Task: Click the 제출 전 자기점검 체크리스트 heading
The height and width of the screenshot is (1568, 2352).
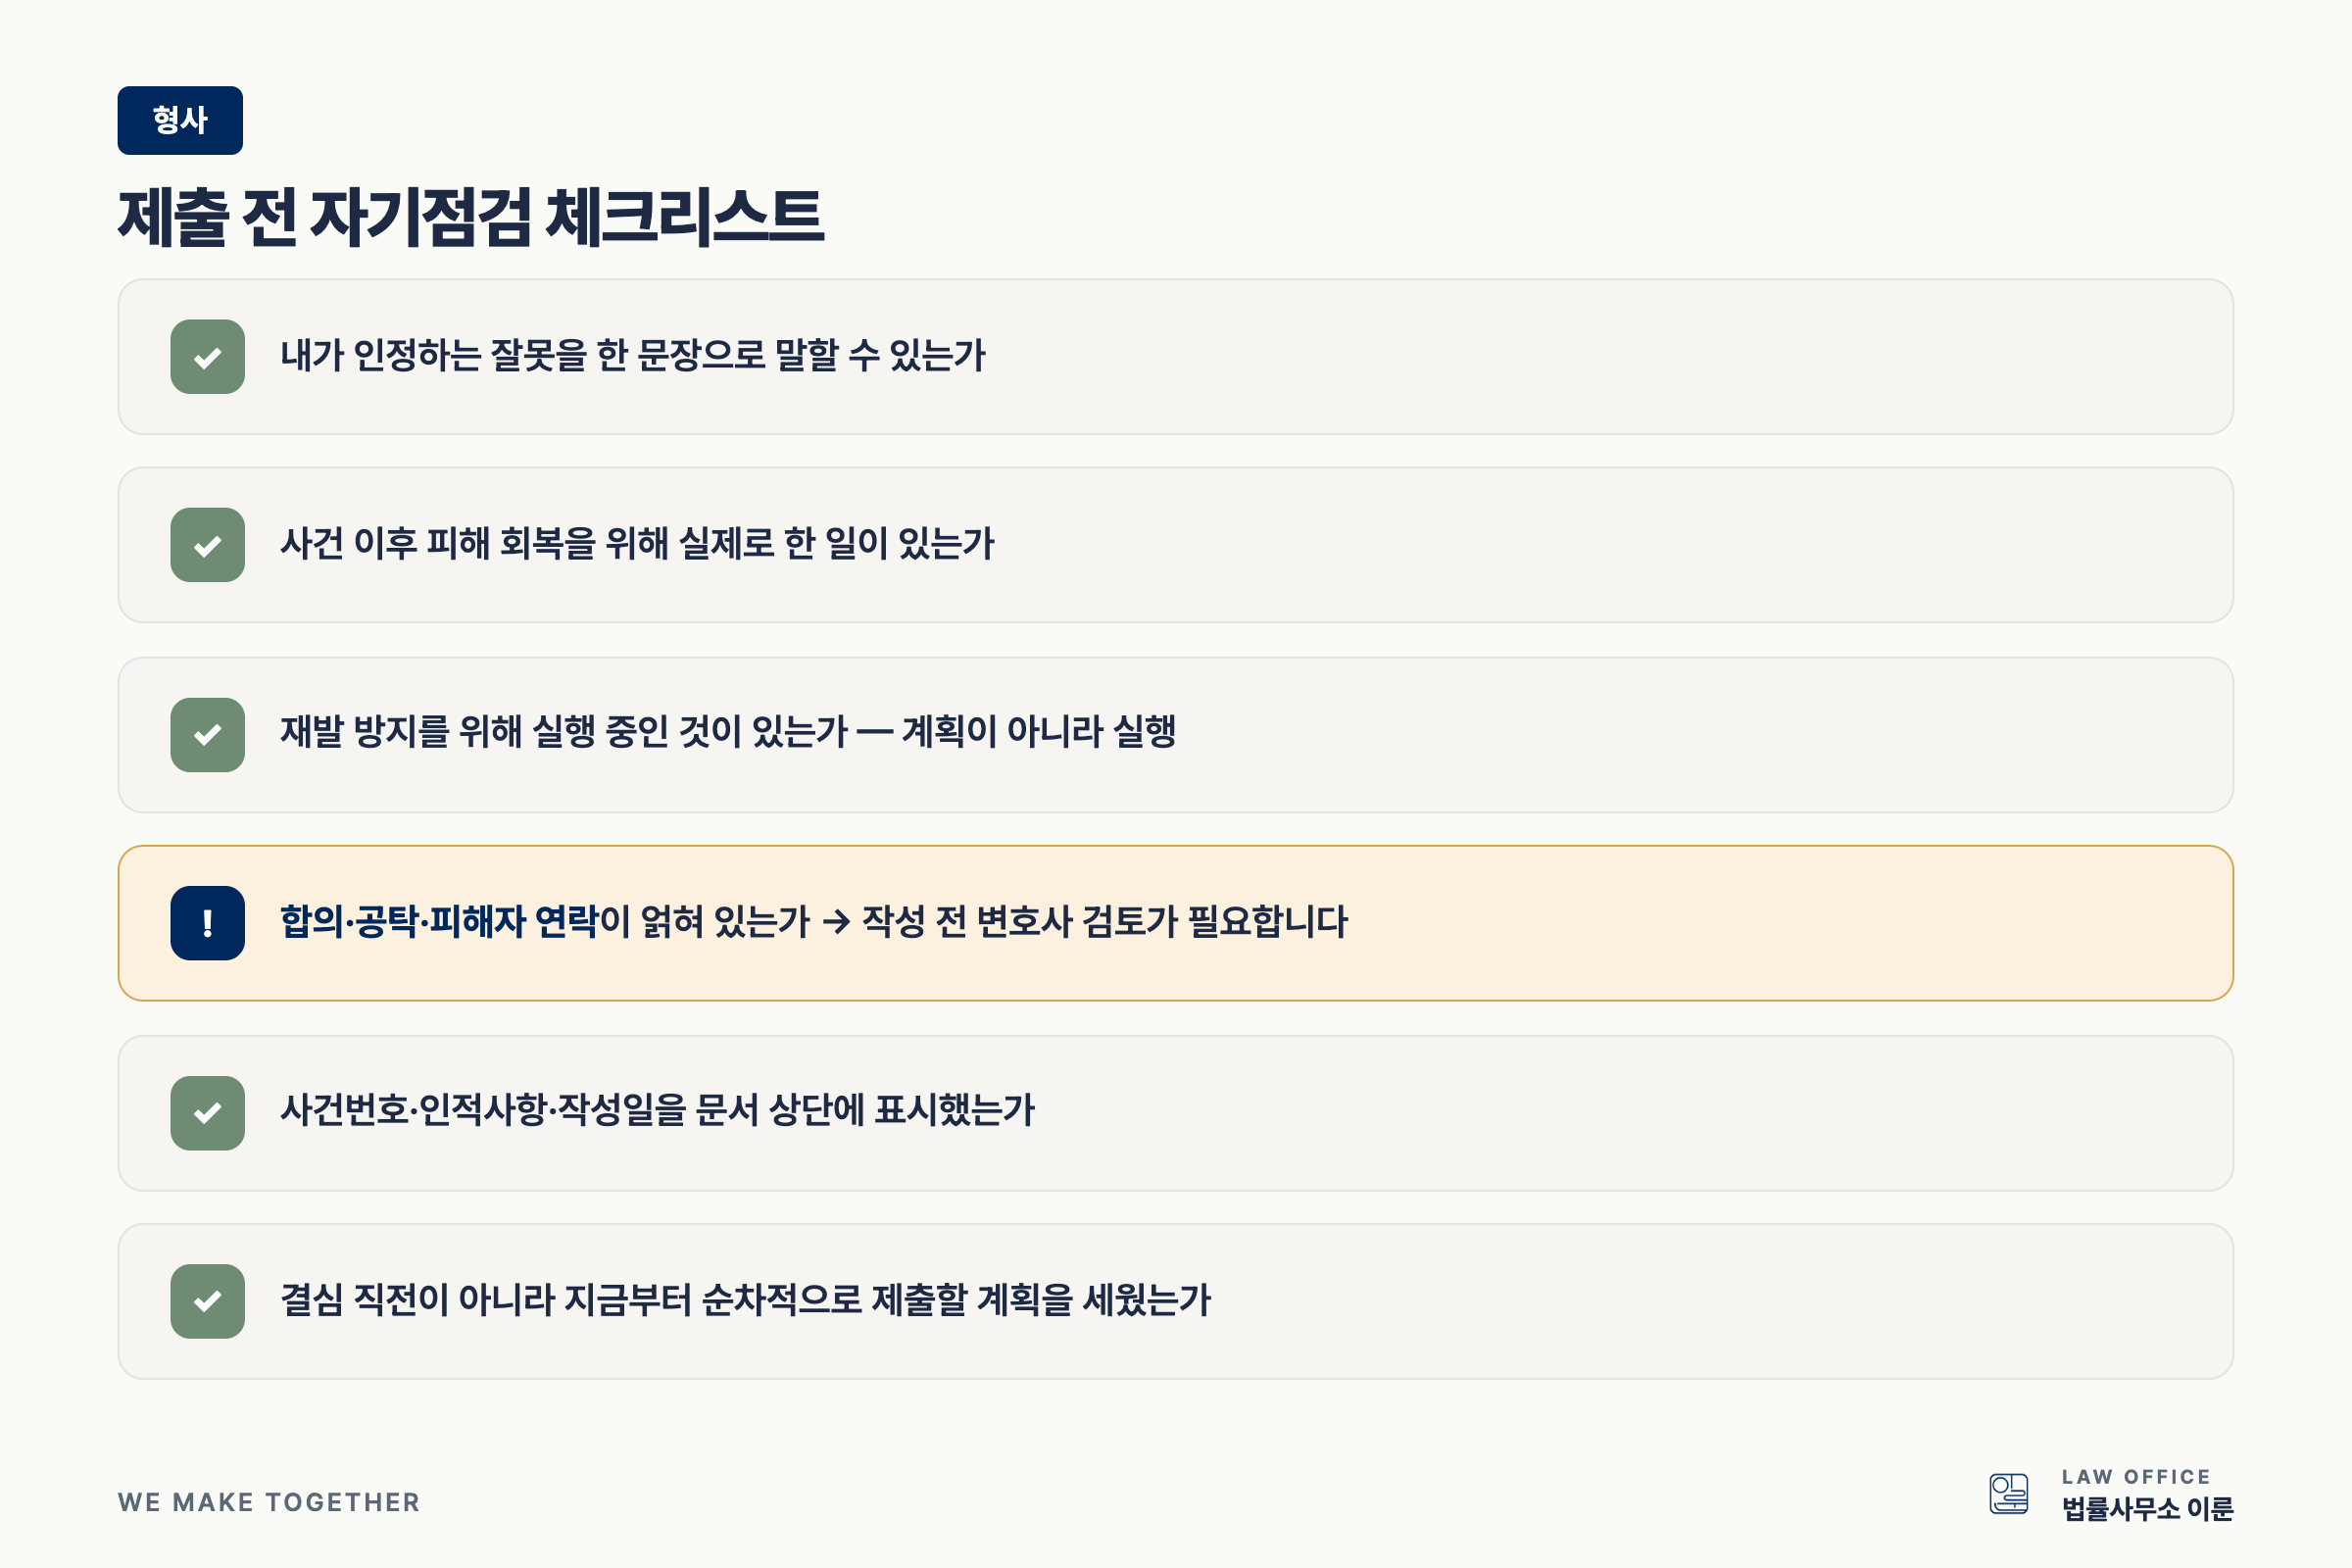Action: click(x=471, y=217)
